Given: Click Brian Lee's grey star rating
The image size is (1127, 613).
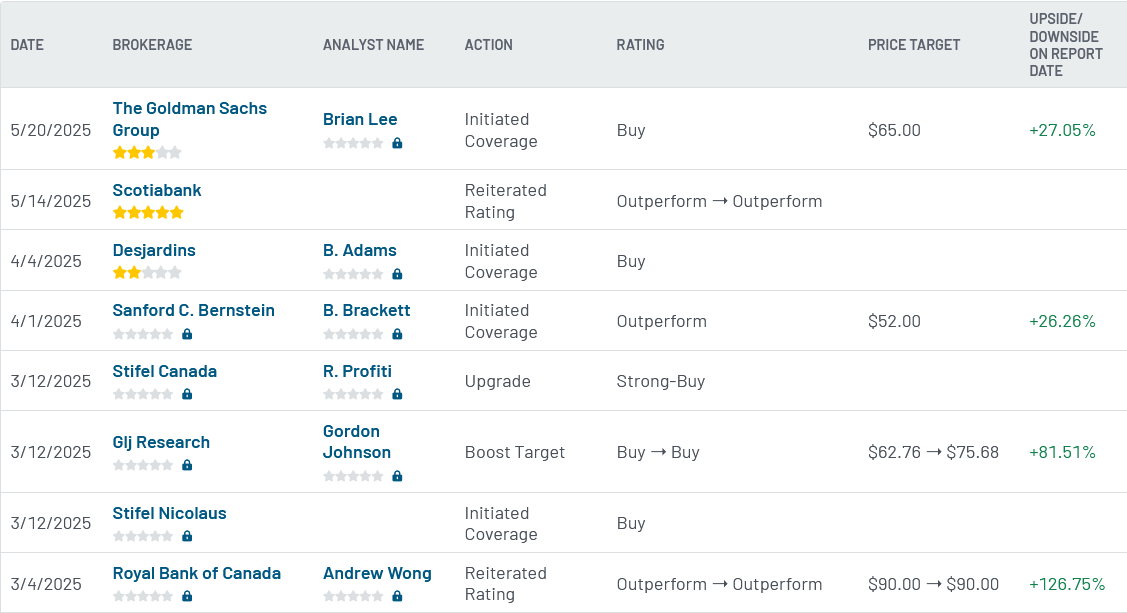Looking at the screenshot, I should click(x=353, y=143).
